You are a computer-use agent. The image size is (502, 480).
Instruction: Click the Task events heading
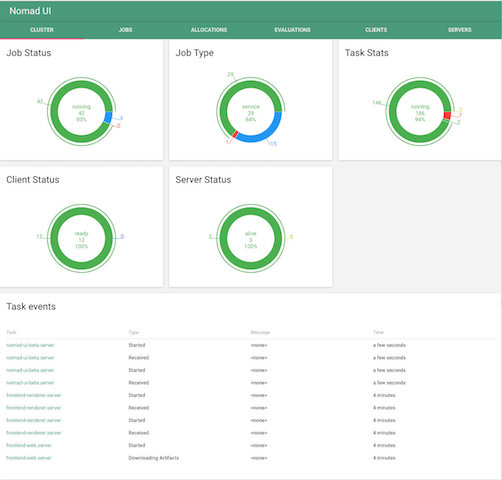coord(31,307)
